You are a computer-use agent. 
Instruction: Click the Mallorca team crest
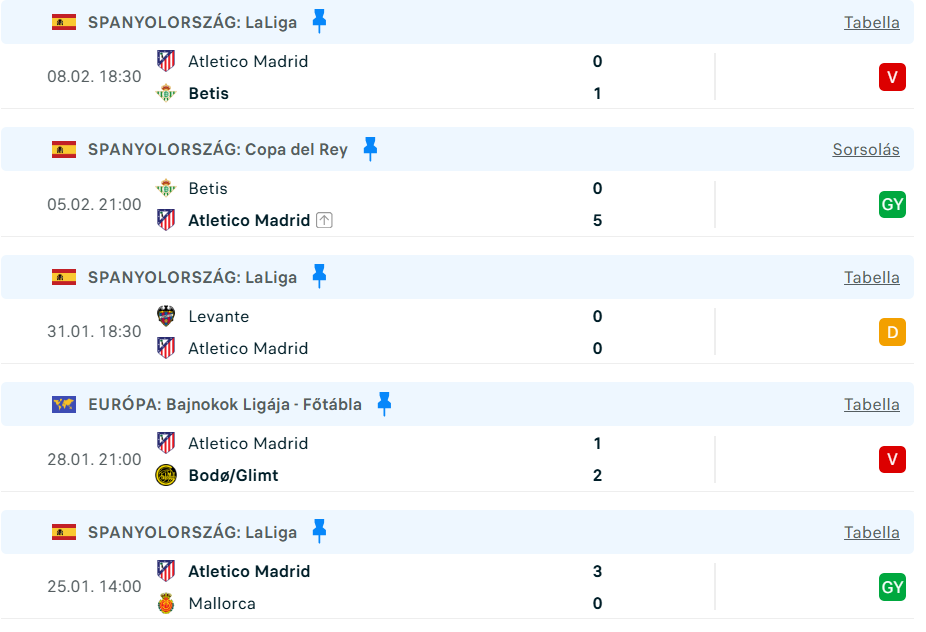pyautogui.click(x=166, y=603)
